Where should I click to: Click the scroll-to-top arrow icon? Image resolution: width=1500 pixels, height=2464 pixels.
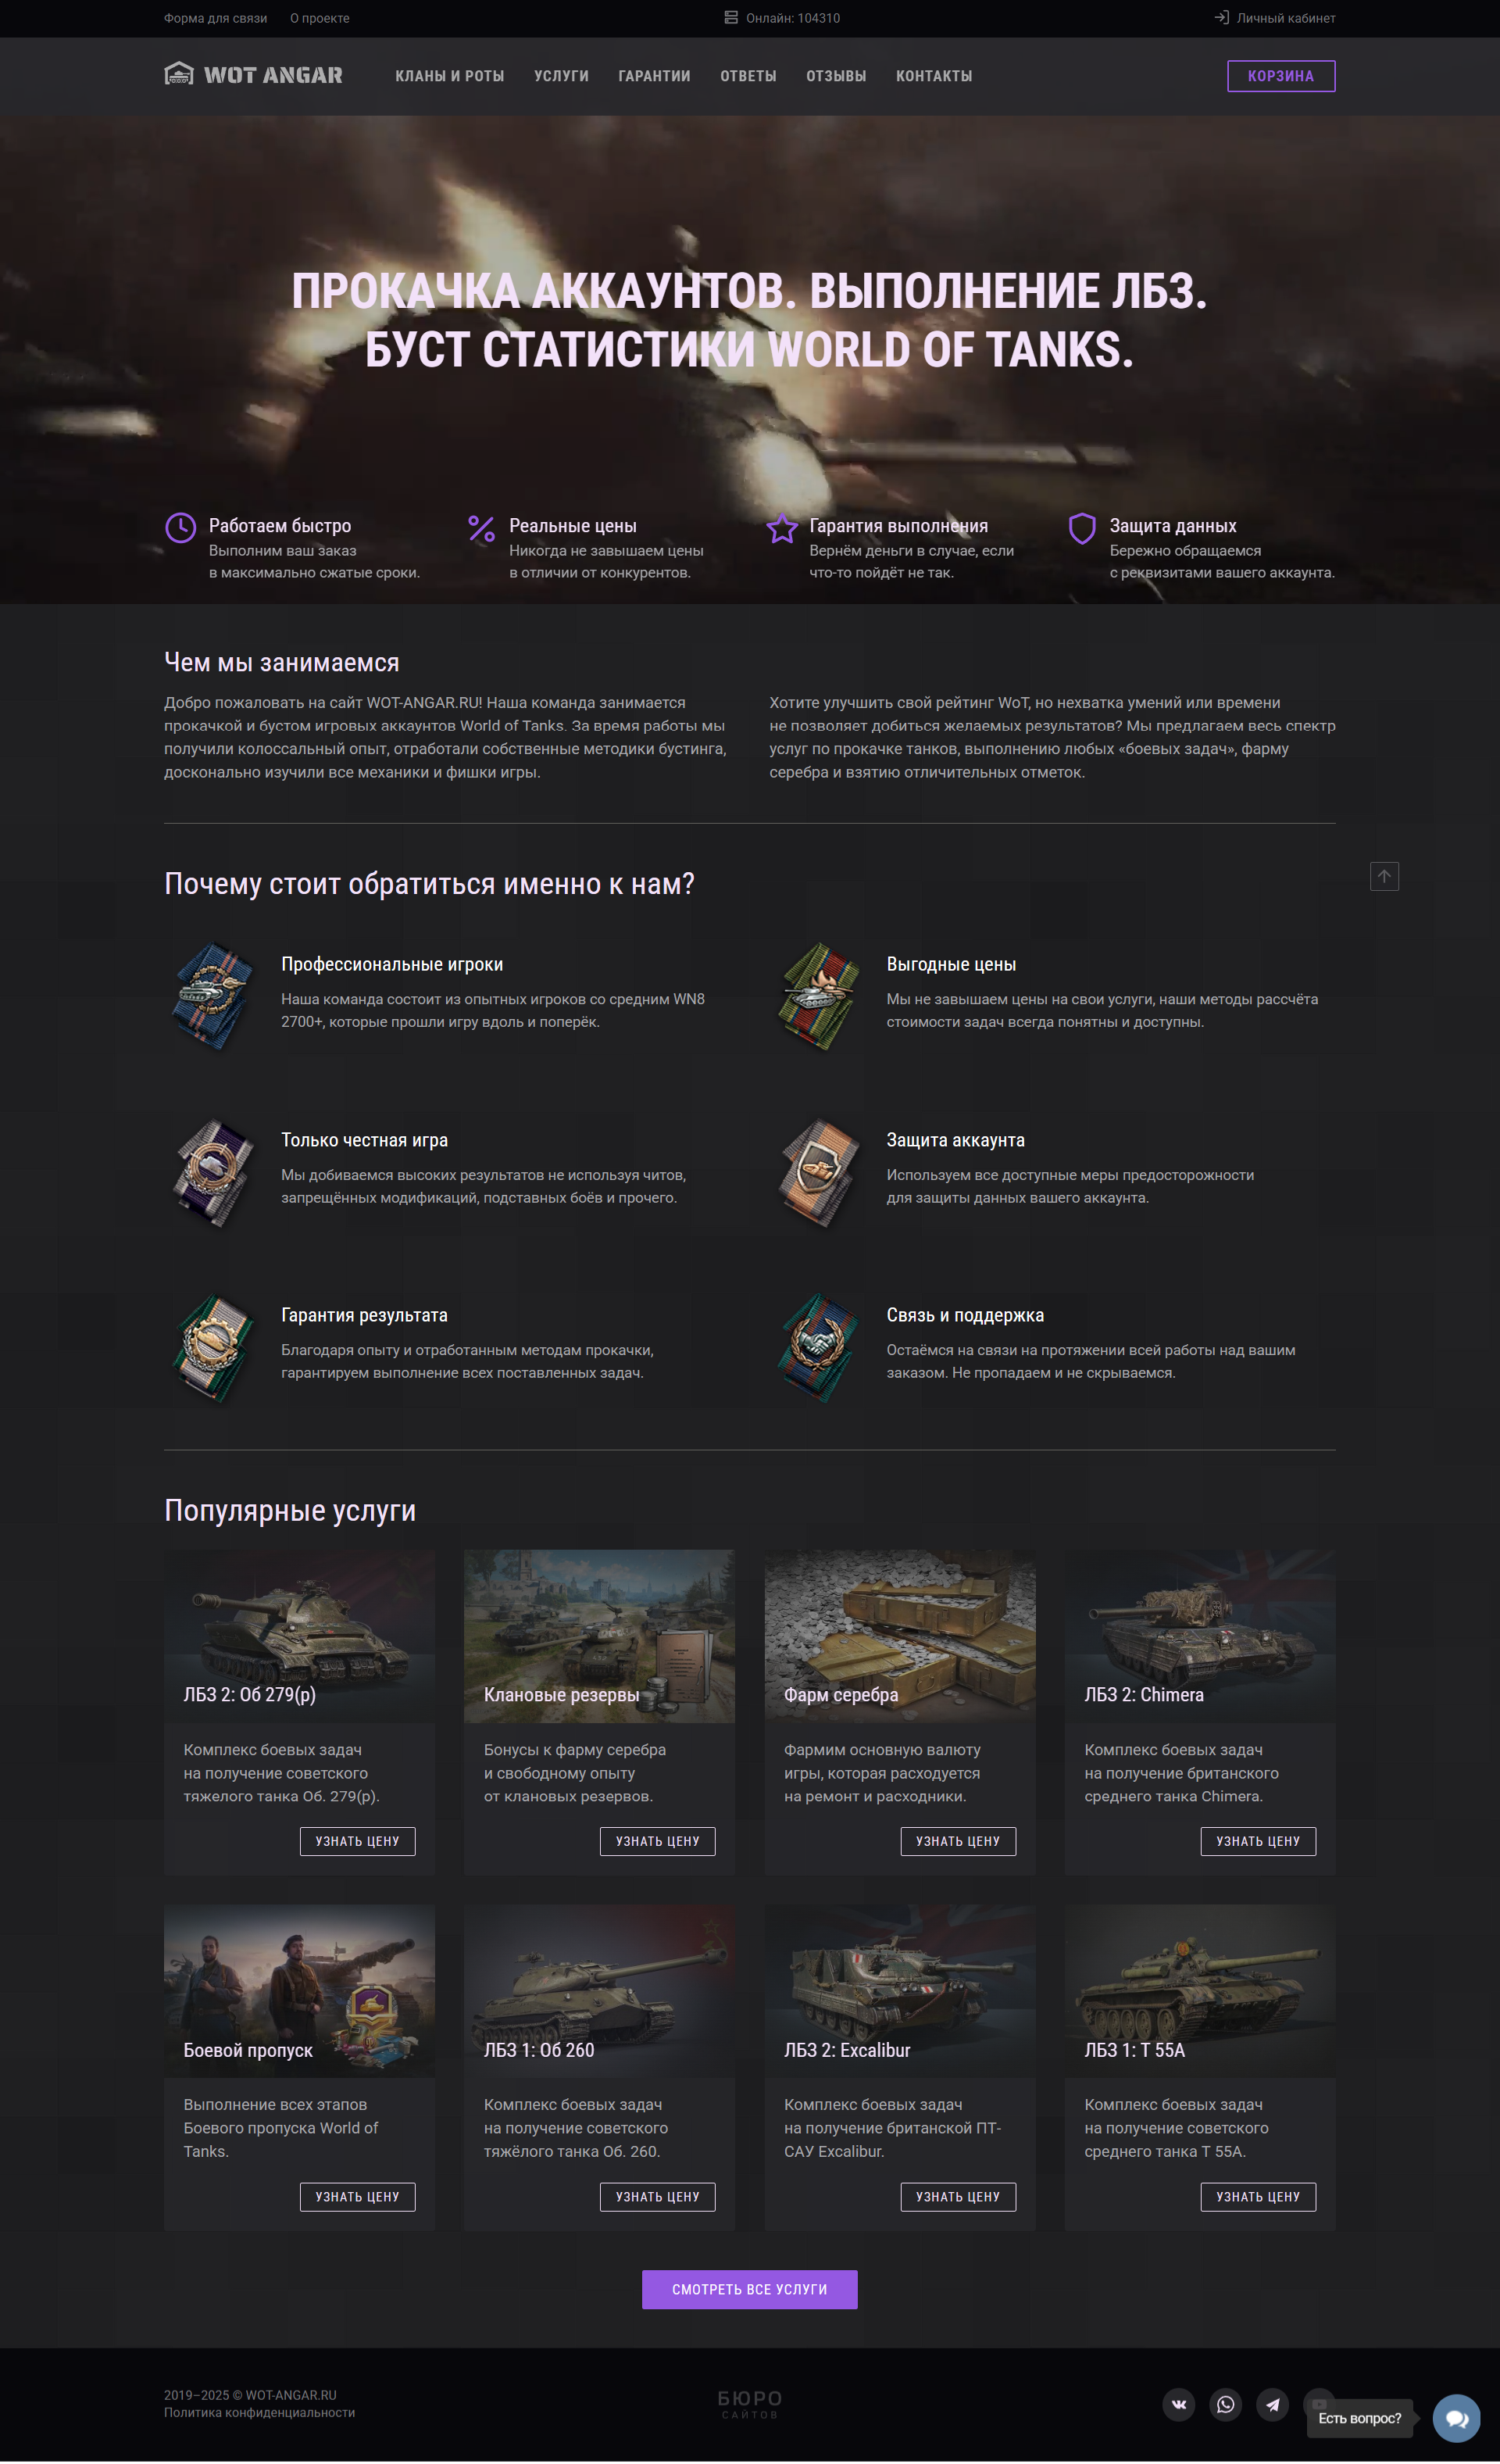[x=1384, y=877]
